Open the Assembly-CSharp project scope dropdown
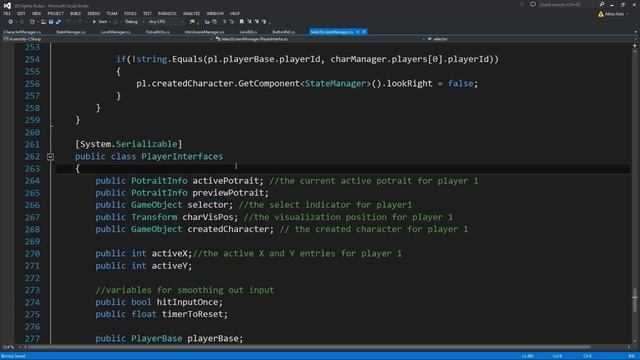 [108, 39]
